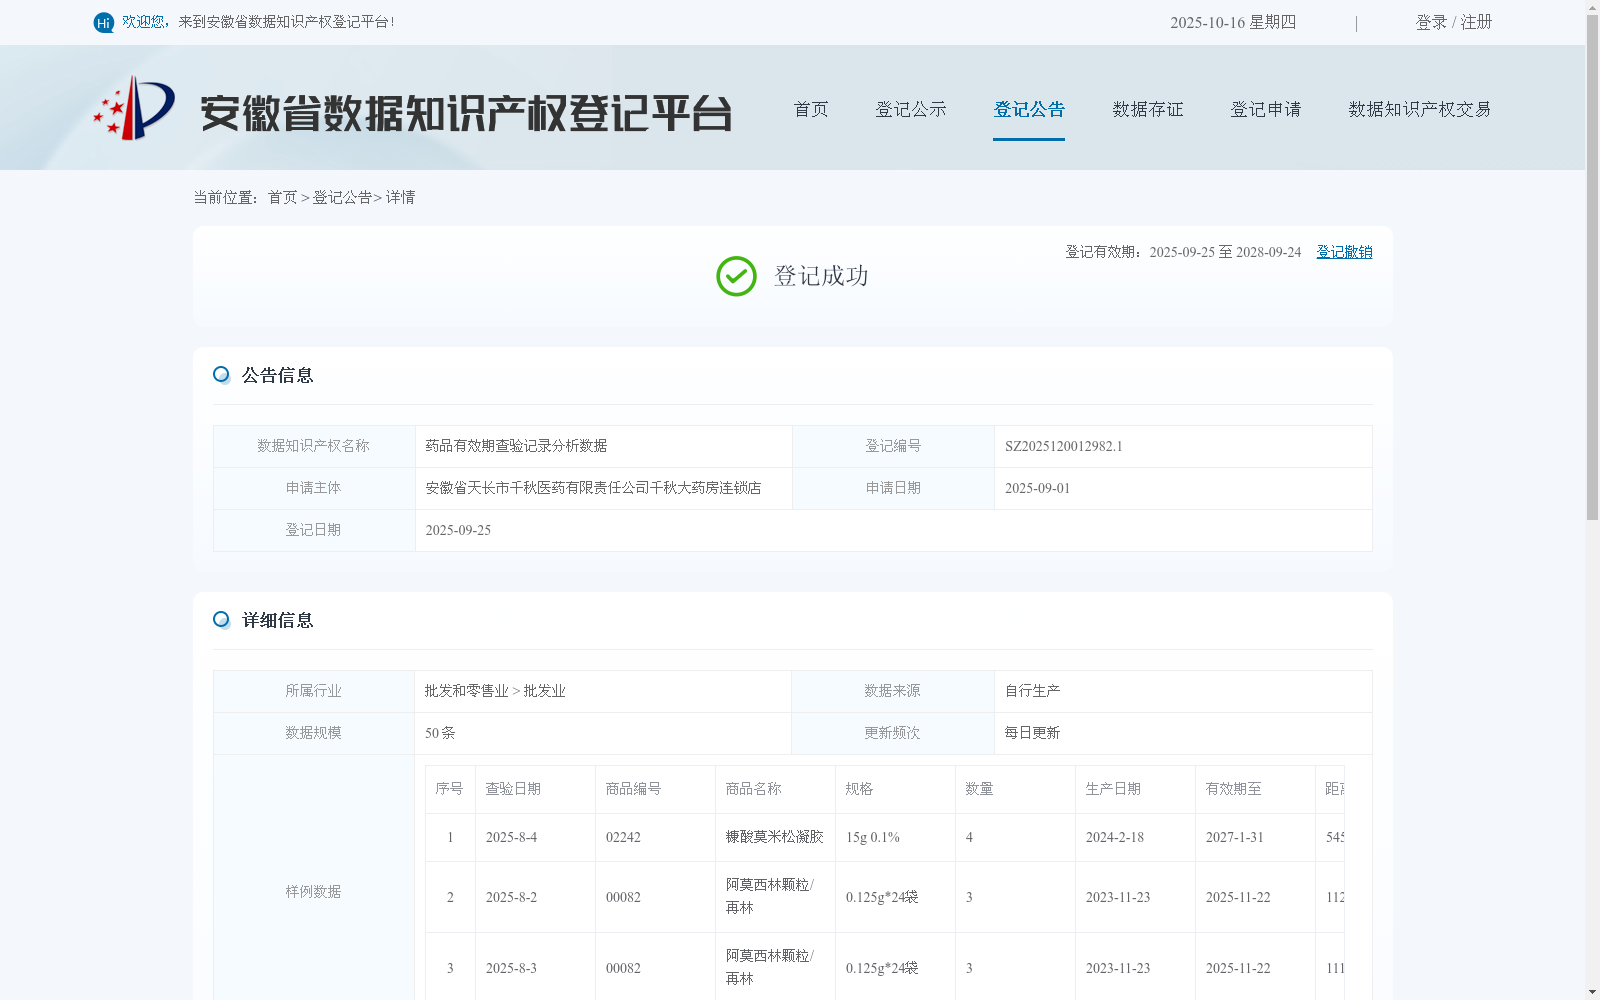The height and width of the screenshot is (1000, 1600).
Task: Click industry value 批发和零售业 > 批发业
Action: [495, 691]
